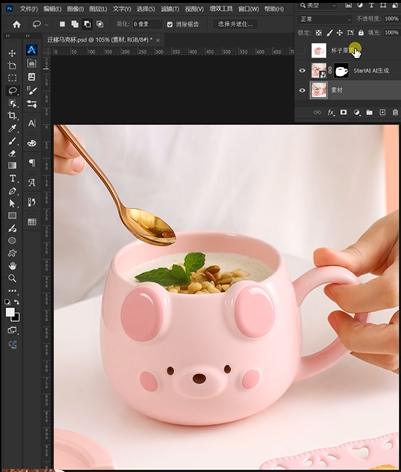This screenshot has height=472, width=401.
Task: Click the Home icon in options bar
Action: (16, 24)
